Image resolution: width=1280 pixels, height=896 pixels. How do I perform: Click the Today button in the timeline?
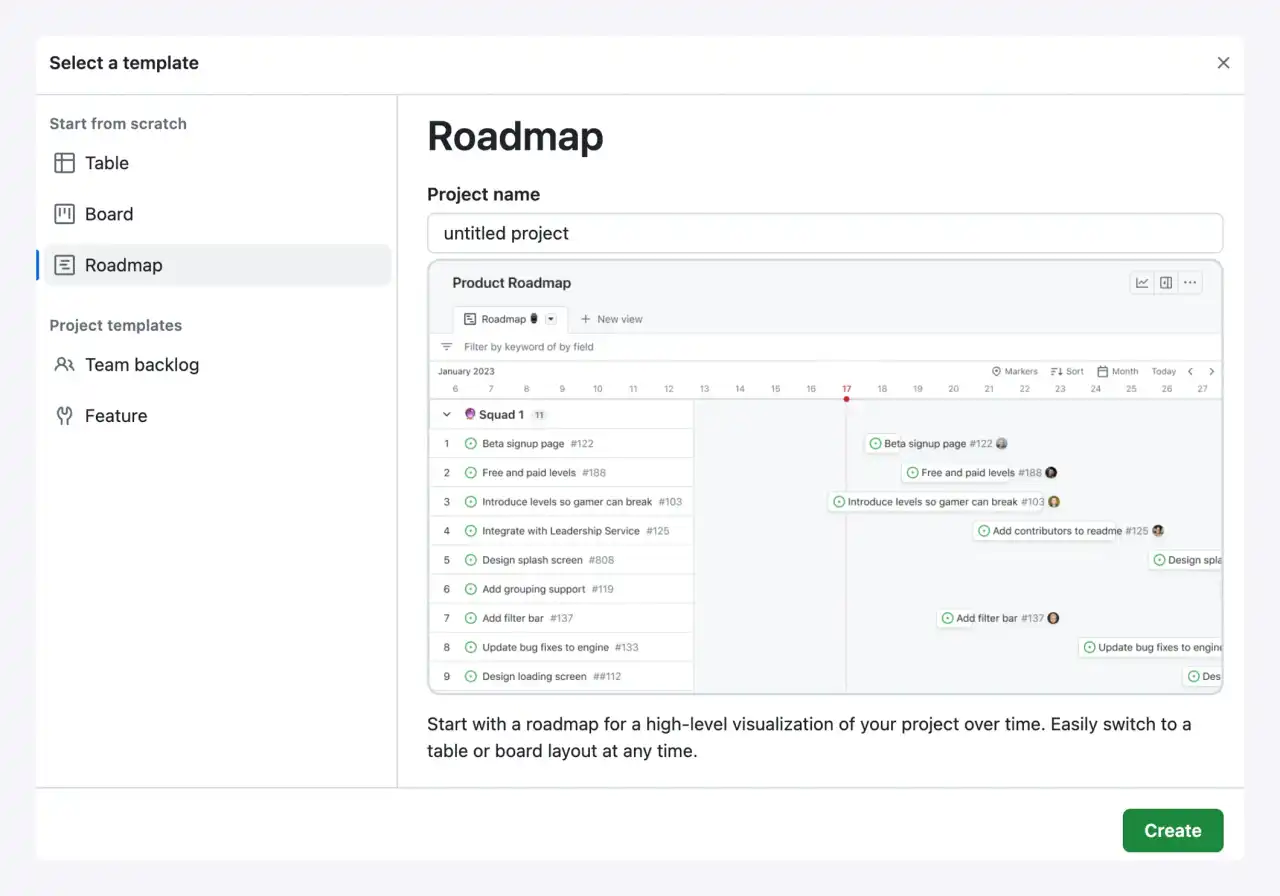pos(1163,371)
